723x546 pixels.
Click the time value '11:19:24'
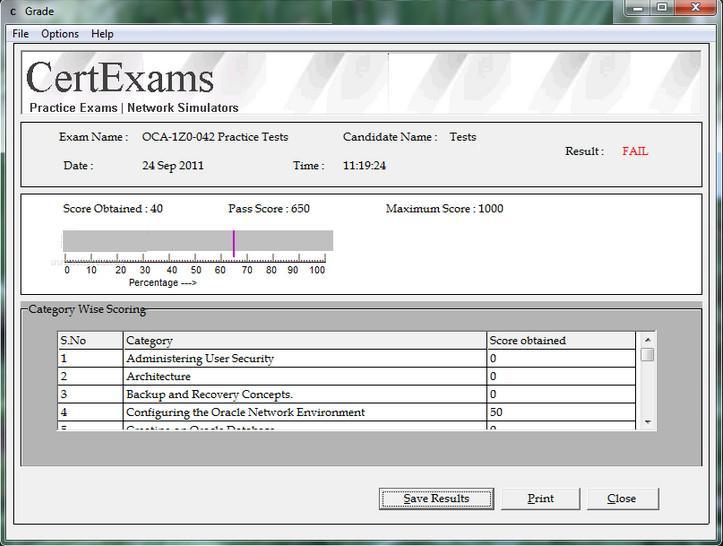[364, 166]
